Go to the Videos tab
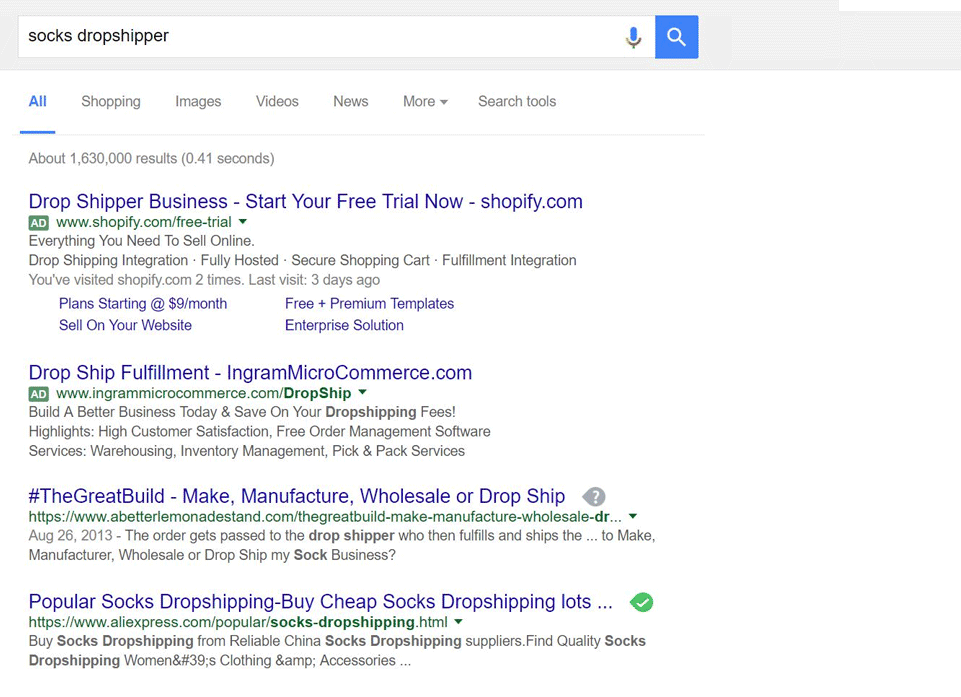Image resolution: width=961 pixels, height=697 pixels. [277, 102]
